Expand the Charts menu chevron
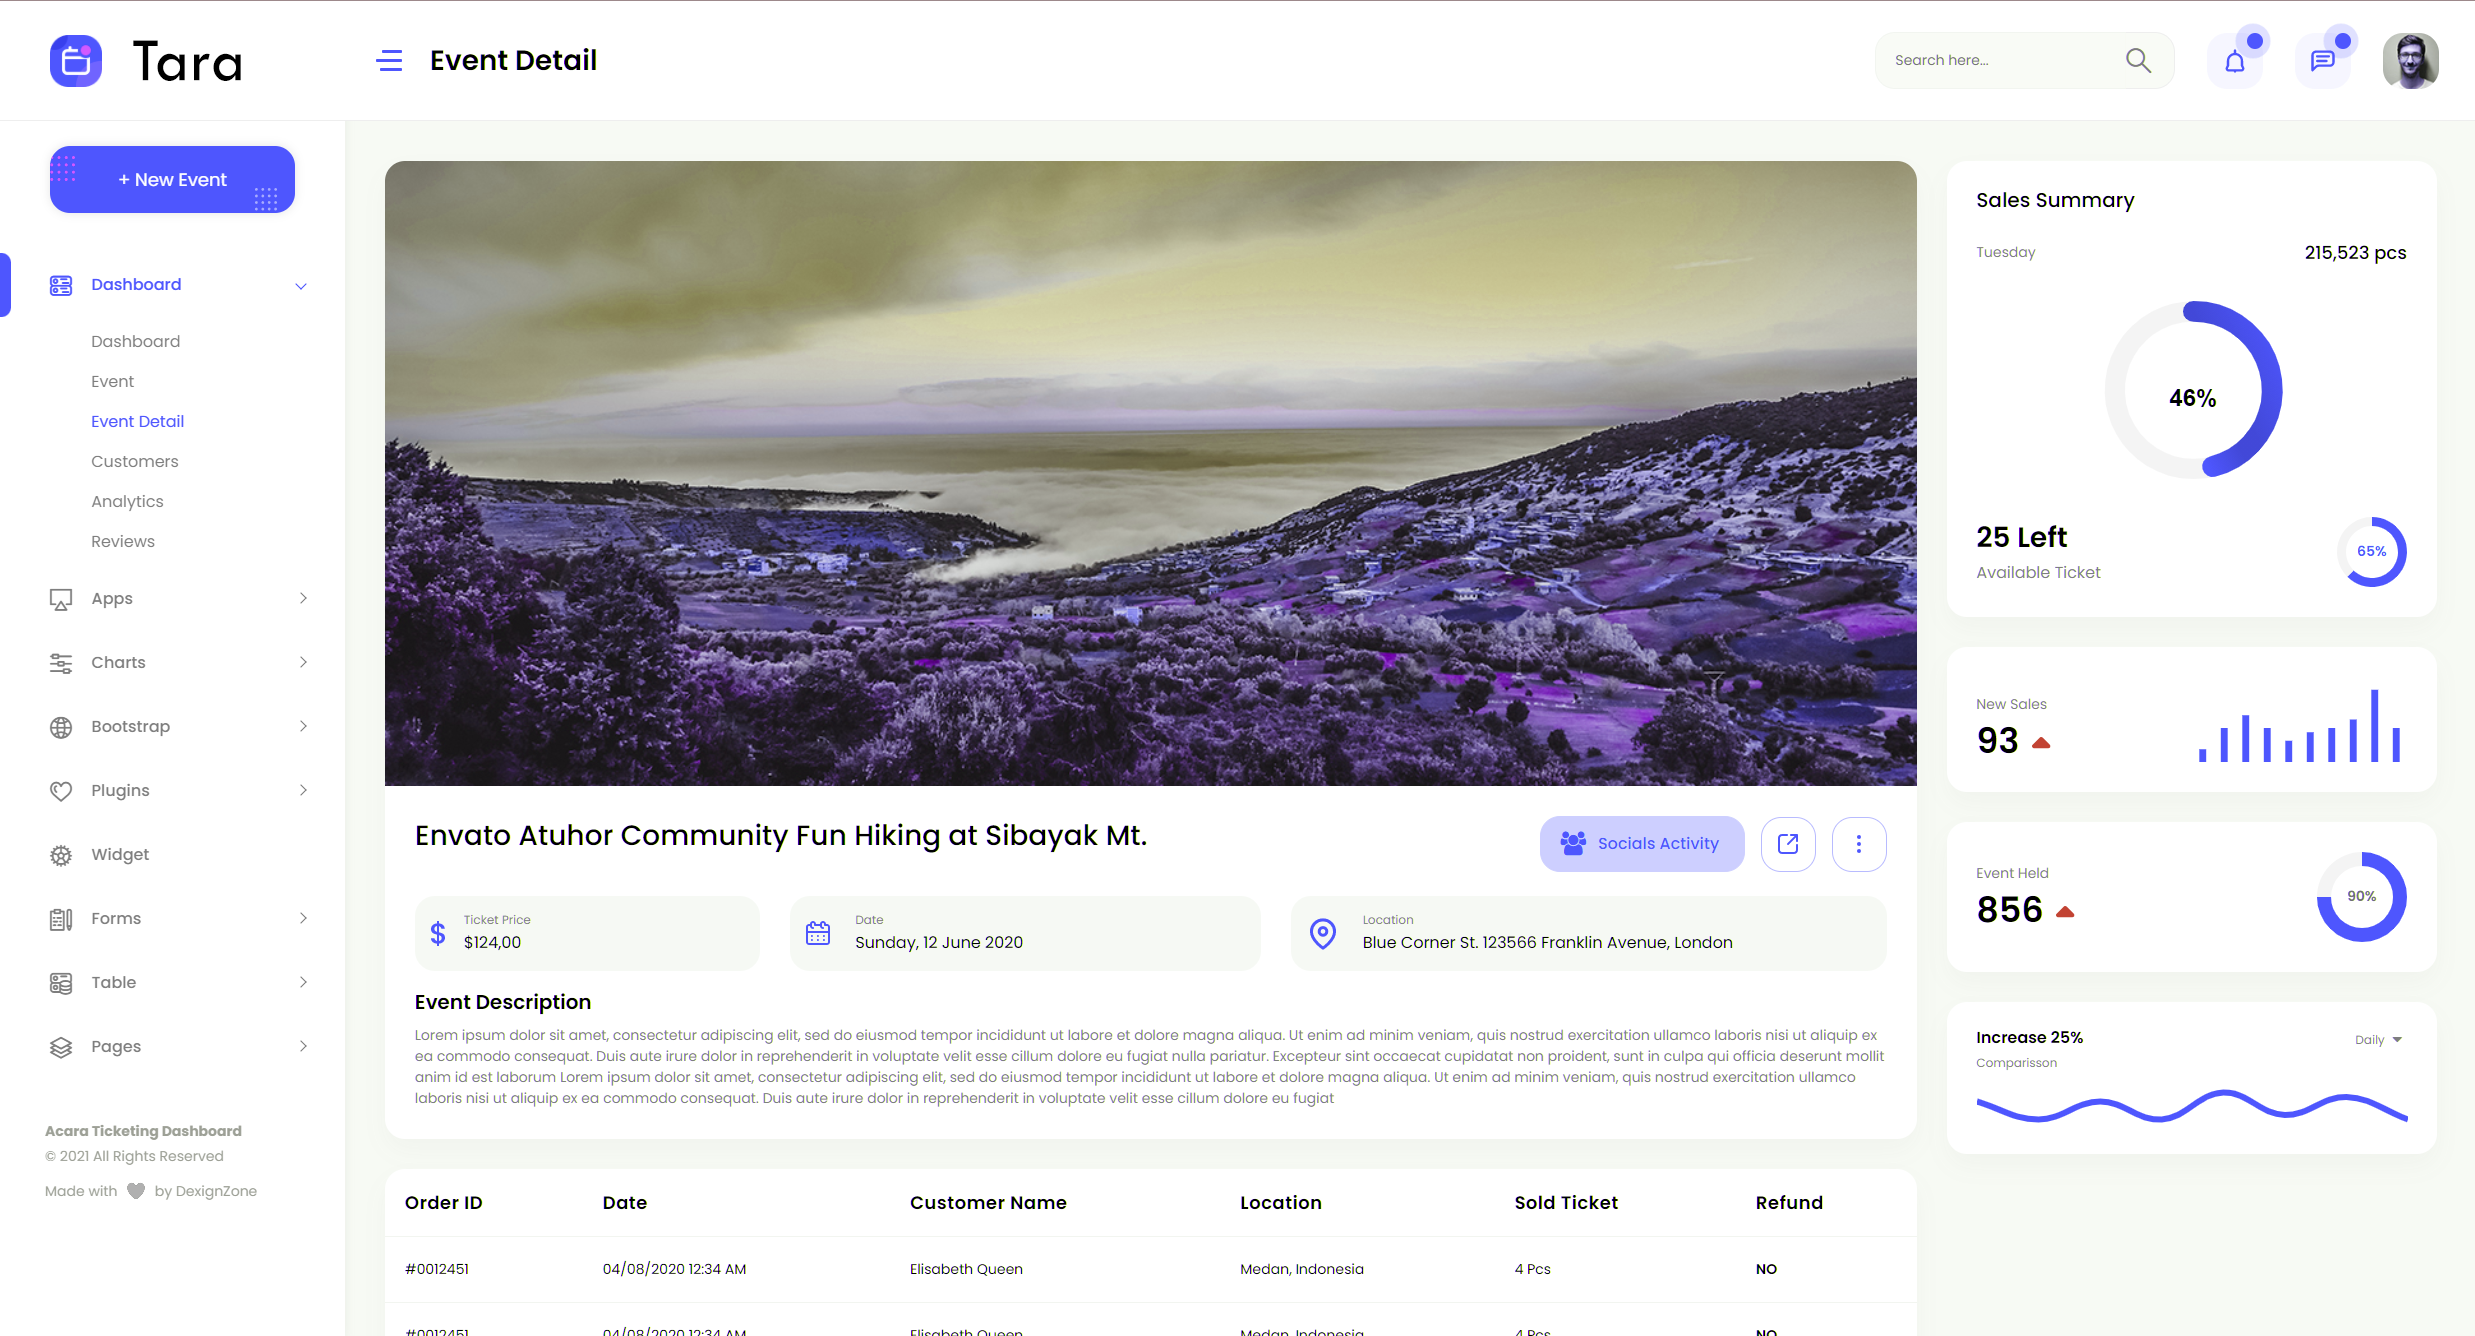Screen dimensions: 2475x1336 303,662
